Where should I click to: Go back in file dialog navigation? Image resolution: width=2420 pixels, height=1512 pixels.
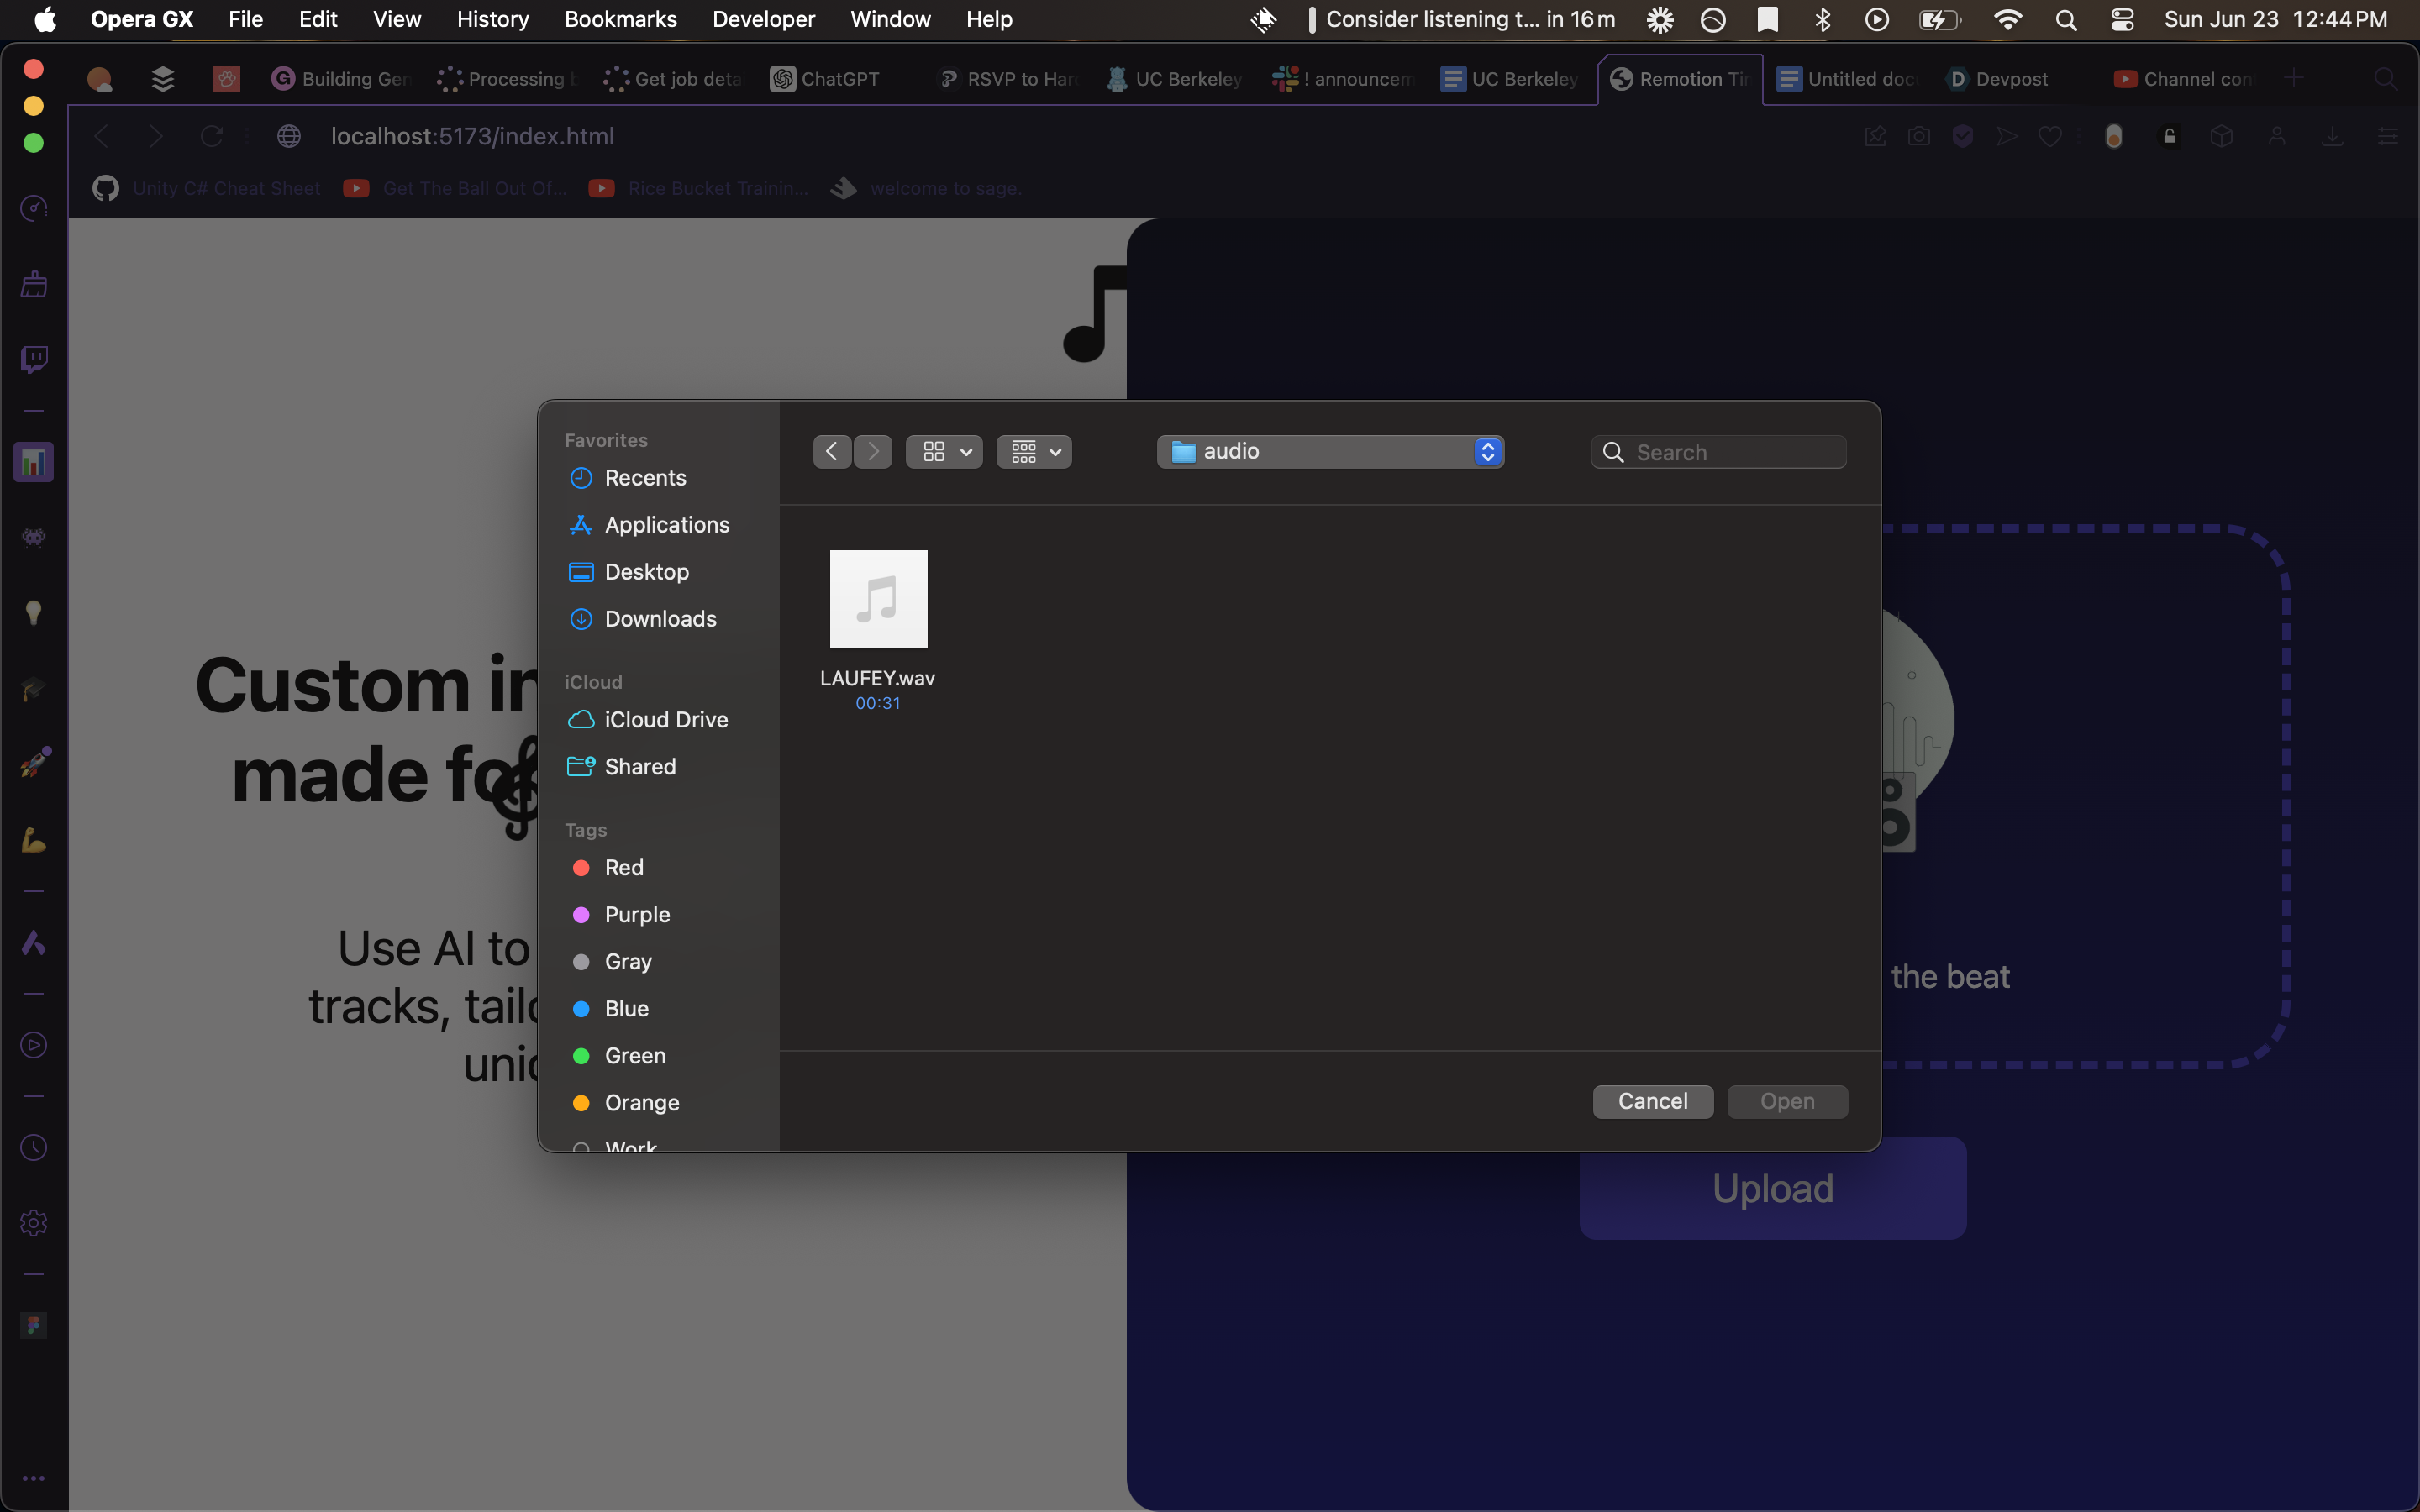coord(832,452)
